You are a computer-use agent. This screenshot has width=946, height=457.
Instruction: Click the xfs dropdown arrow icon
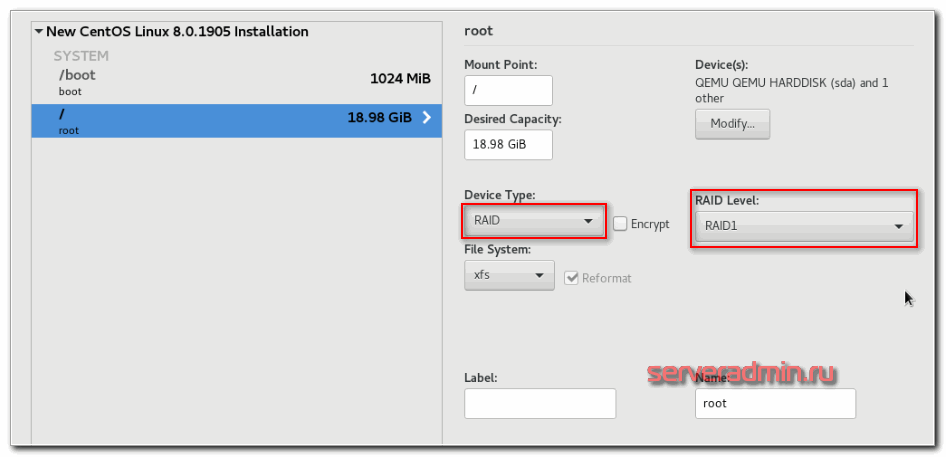(540, 275)
